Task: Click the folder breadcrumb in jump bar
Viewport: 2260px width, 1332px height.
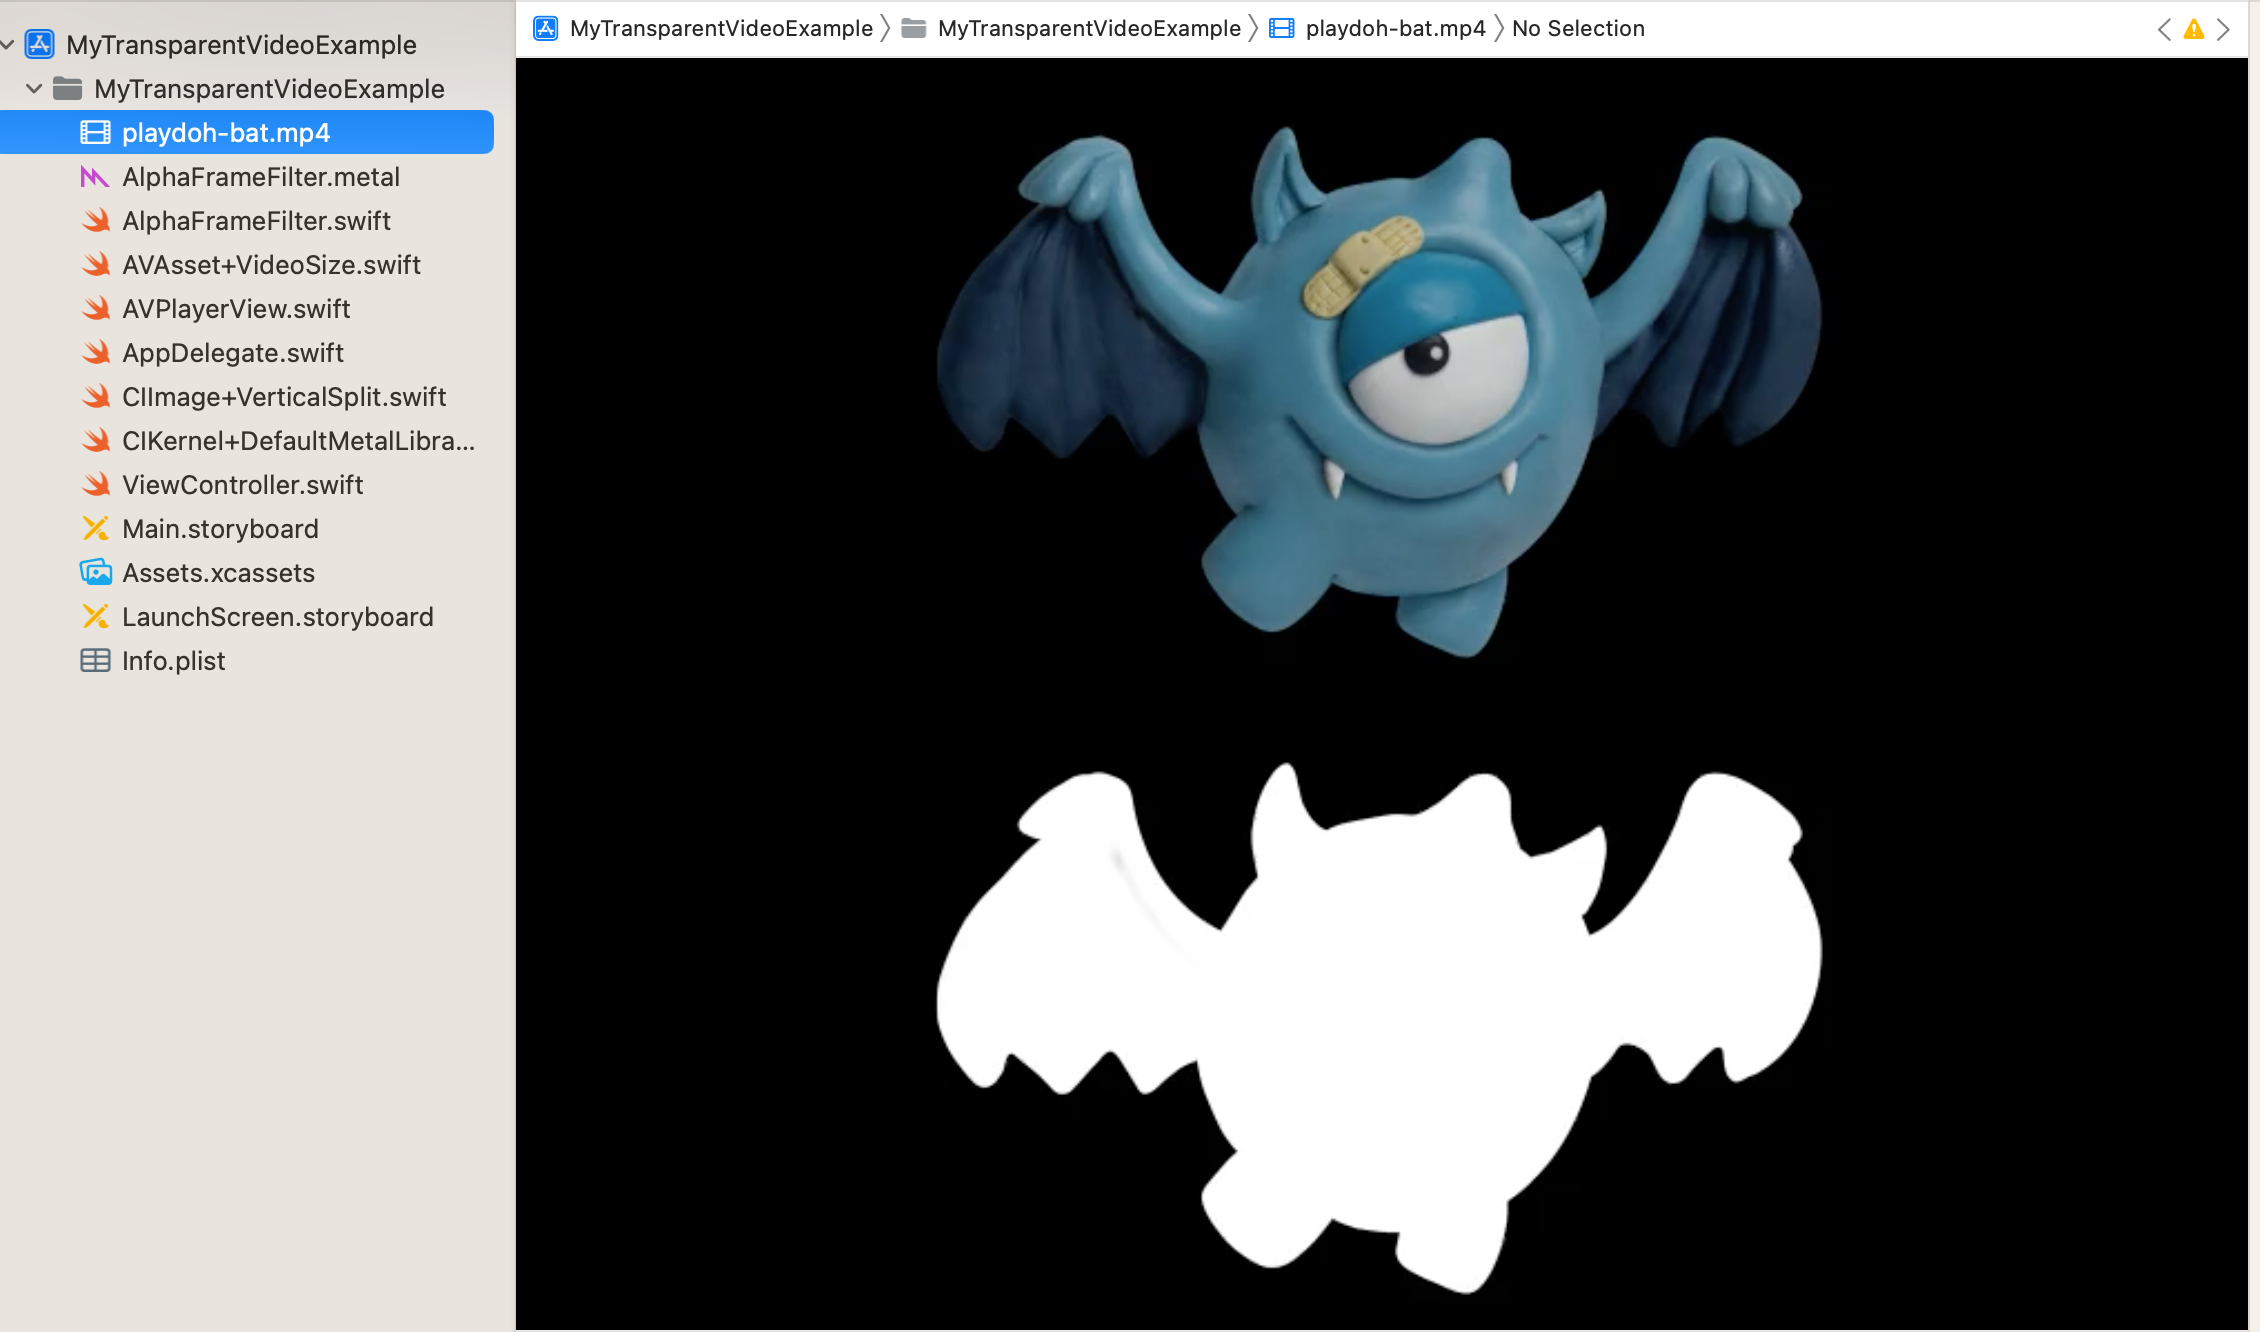Action: [x=1088, y=29]
